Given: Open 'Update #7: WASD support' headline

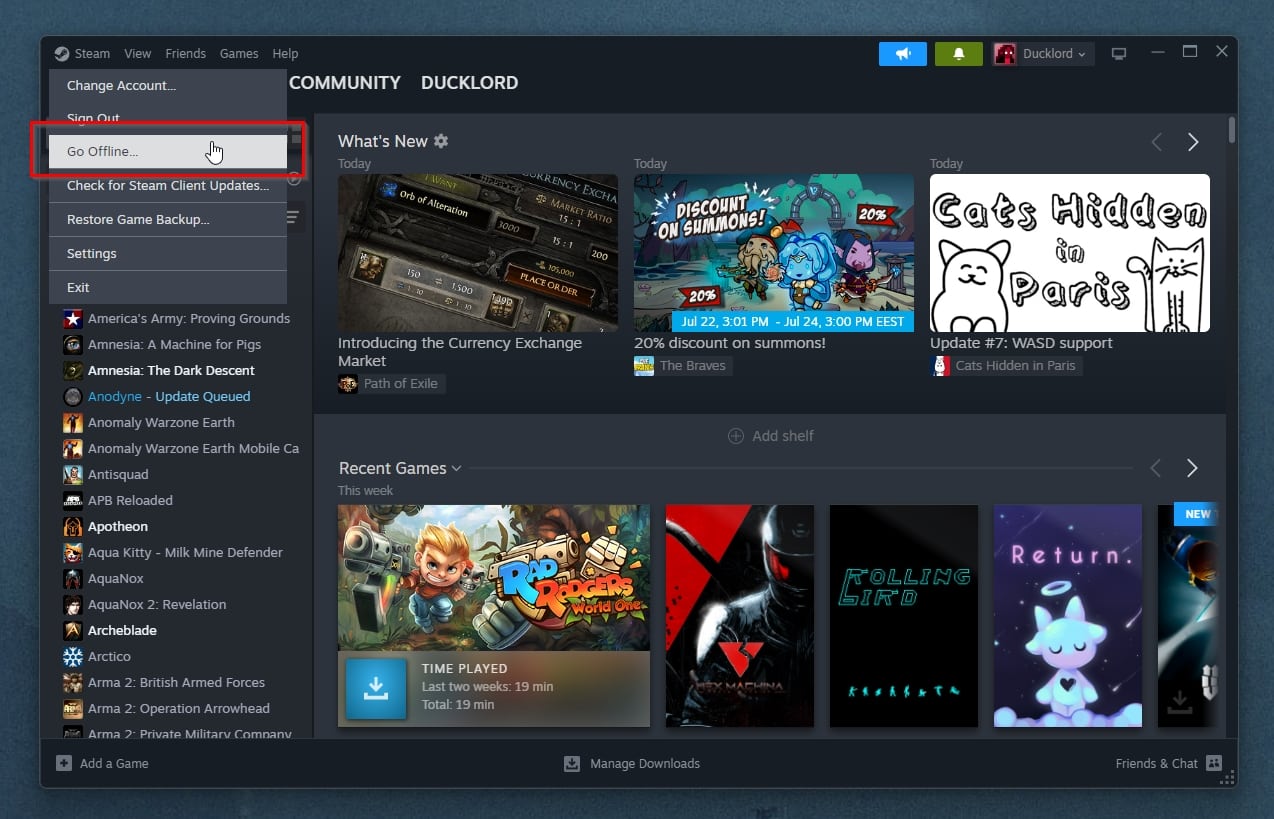Looking at the screenshot, I should 1021,343.
